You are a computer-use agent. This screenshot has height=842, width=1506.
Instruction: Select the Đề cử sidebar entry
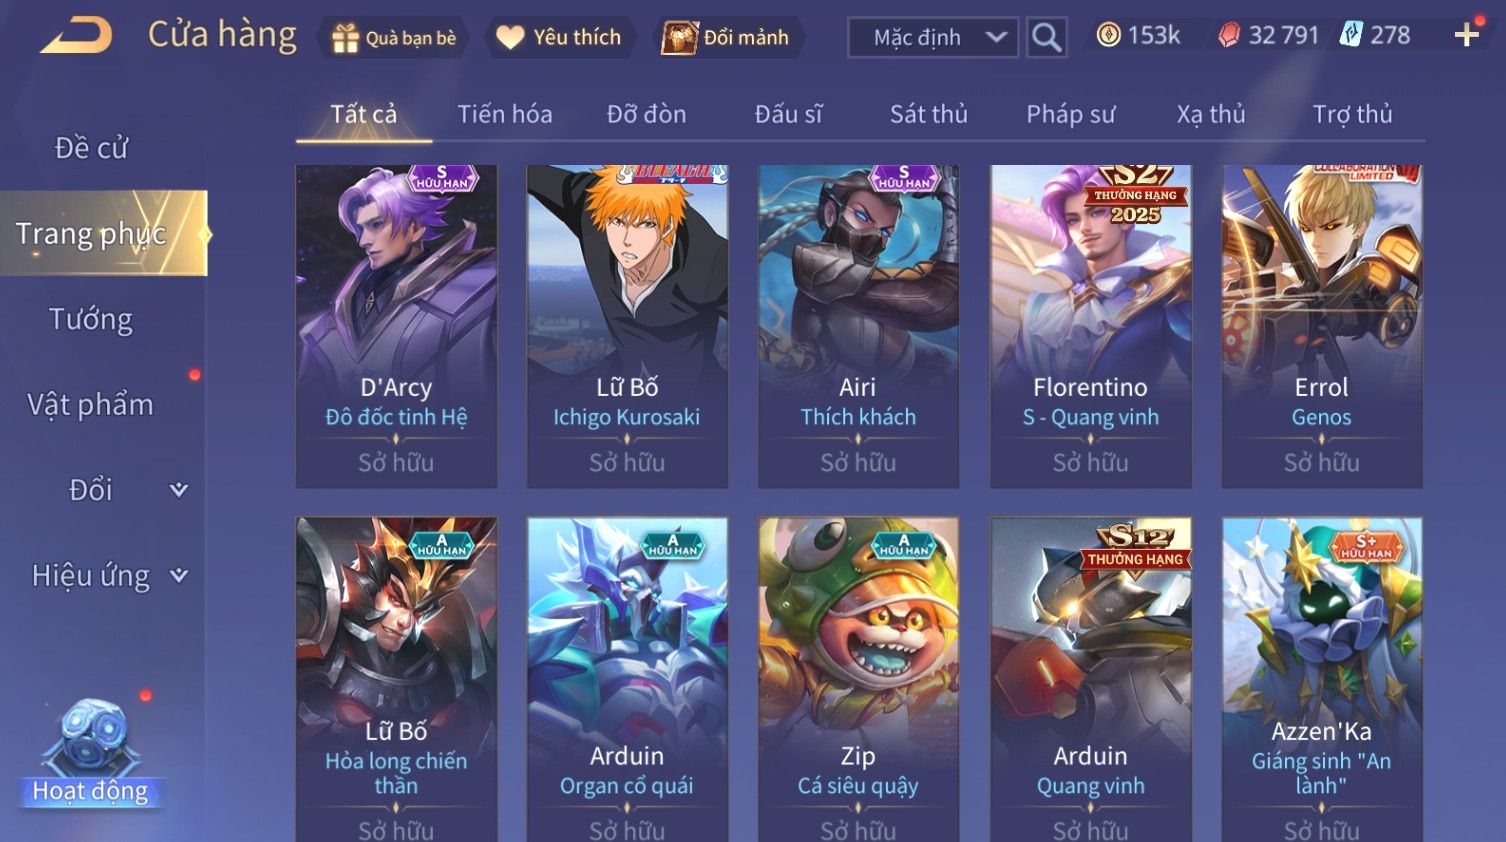click(91, 147)
